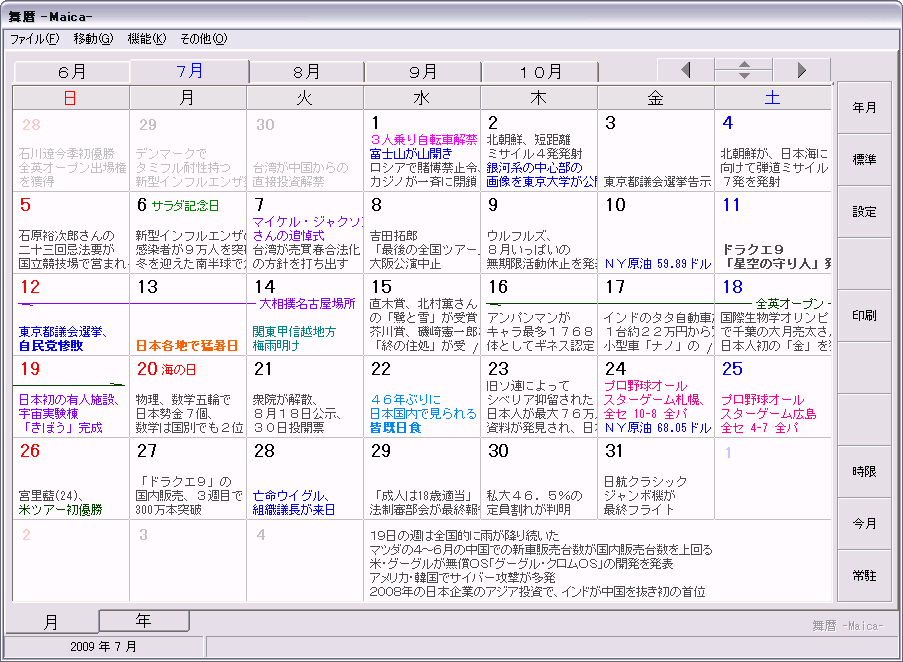Switch to the 8月 month tab
The image size is (903, 662).
tap(306, 72)
